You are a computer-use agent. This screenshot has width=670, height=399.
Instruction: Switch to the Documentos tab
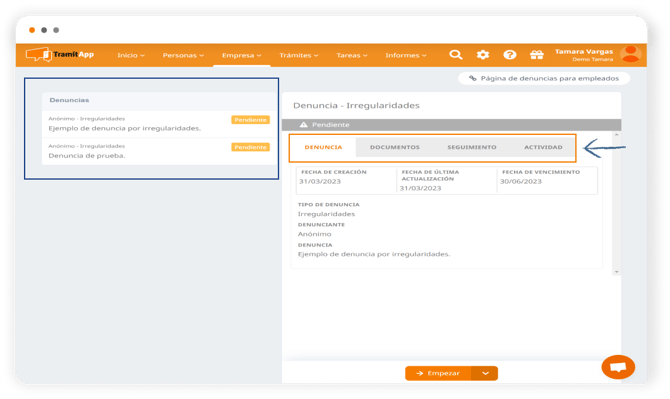click(394, 147)
